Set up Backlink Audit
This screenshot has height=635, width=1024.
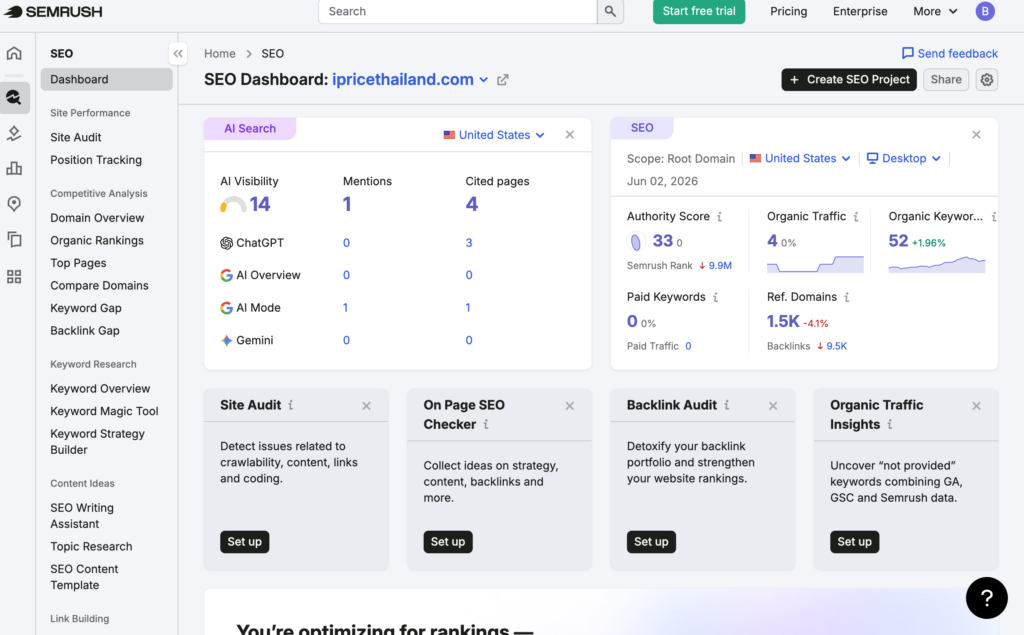651,542
